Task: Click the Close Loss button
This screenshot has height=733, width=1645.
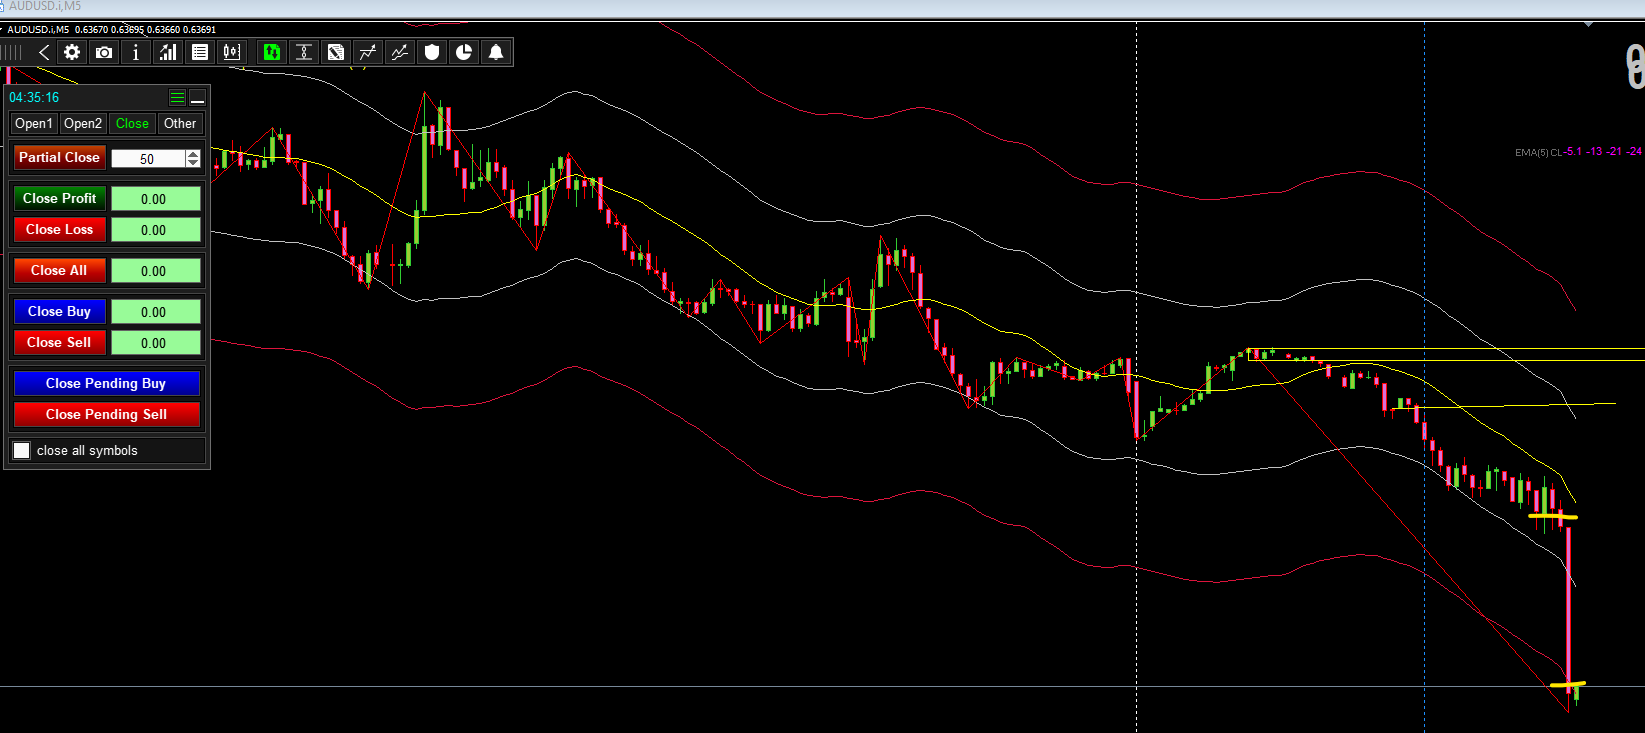Action: point(59,229)
